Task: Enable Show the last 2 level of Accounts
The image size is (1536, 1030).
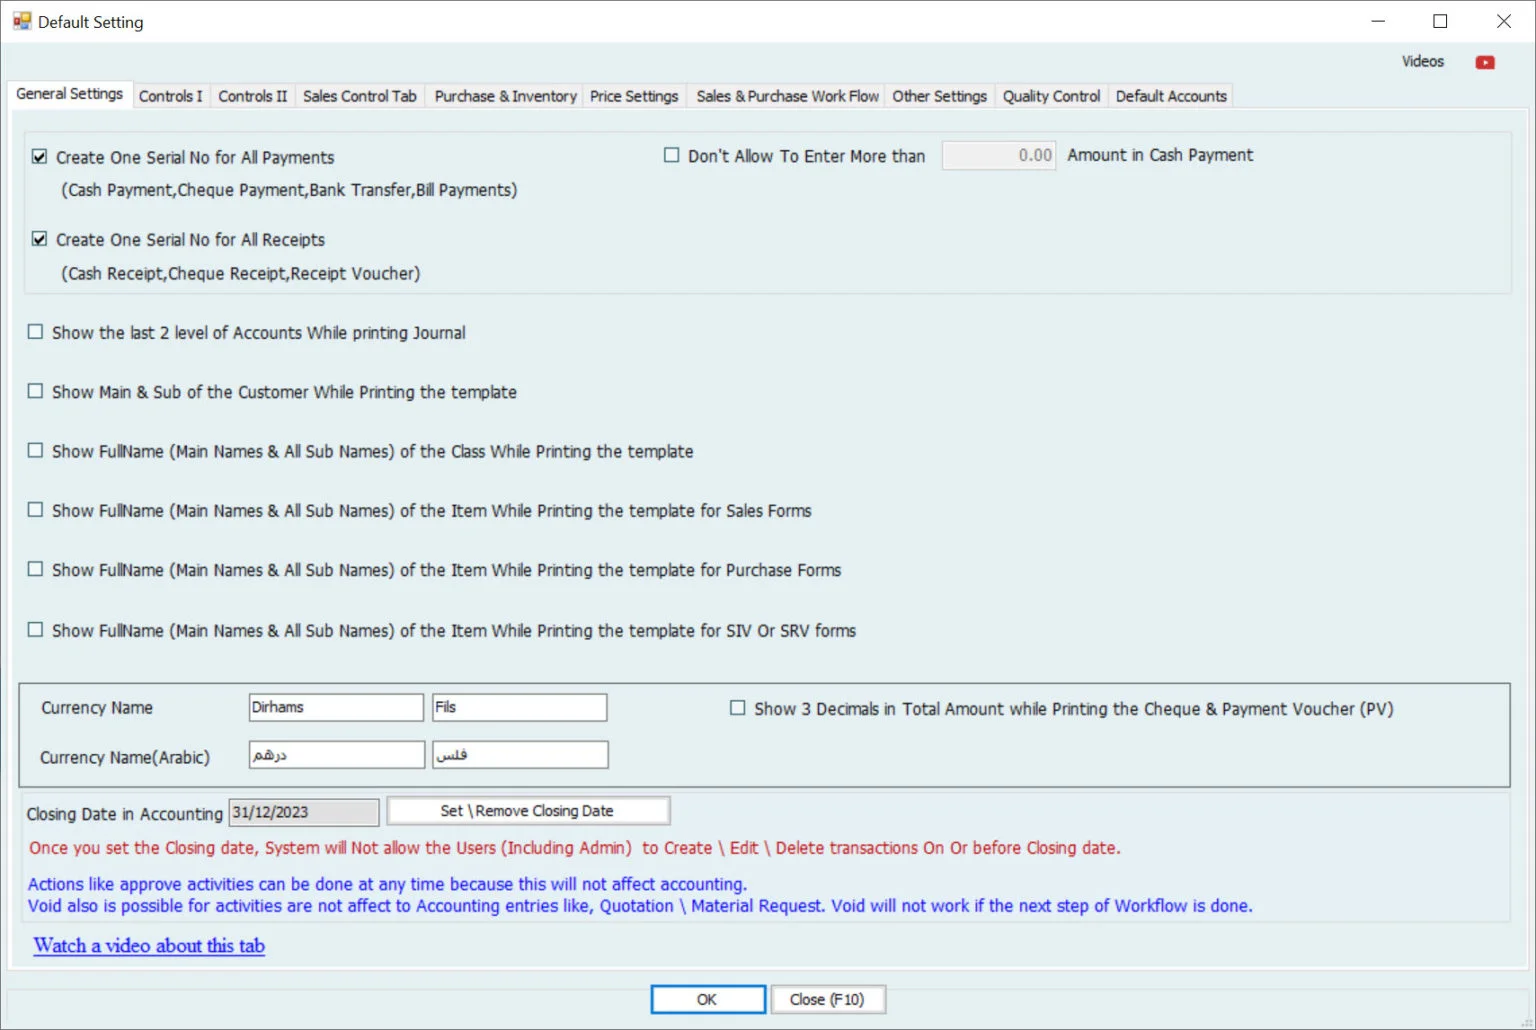Action: click(36, 332)
